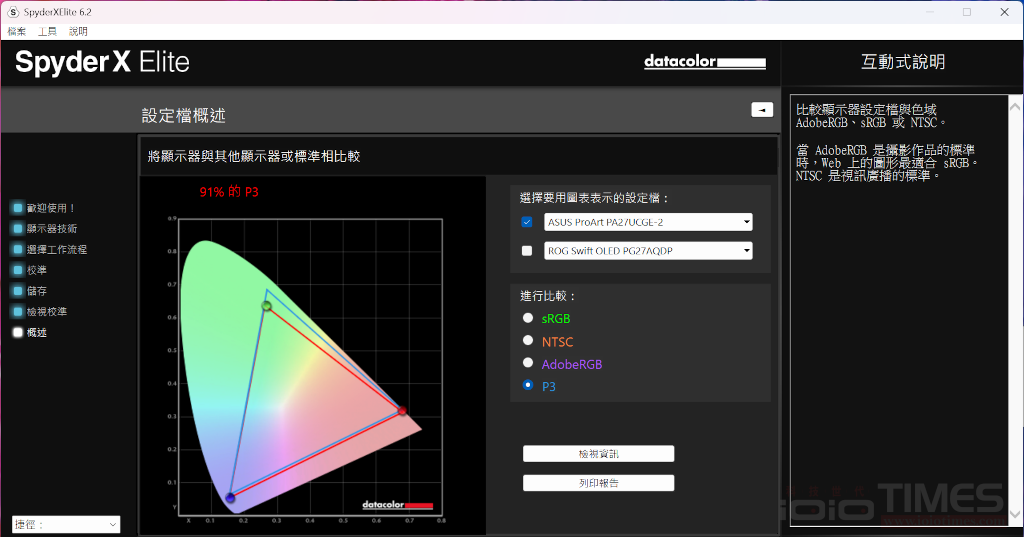Click the 互動式說明 panel heading
Image resolution: width=1024 pixels, height=537 pixels.
pyautogui.click(x=903, y=62)
